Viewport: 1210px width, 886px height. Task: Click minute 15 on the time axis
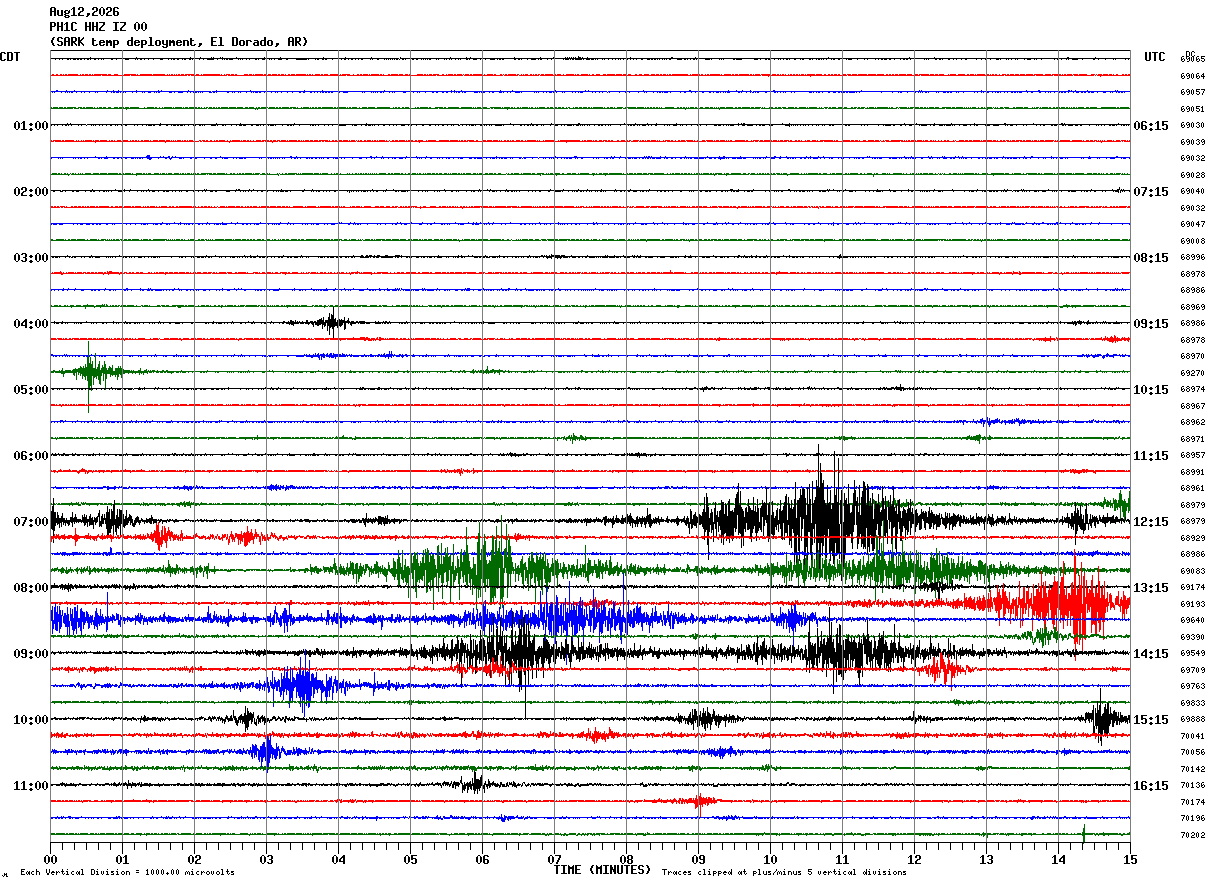[x=1130, y=859]
